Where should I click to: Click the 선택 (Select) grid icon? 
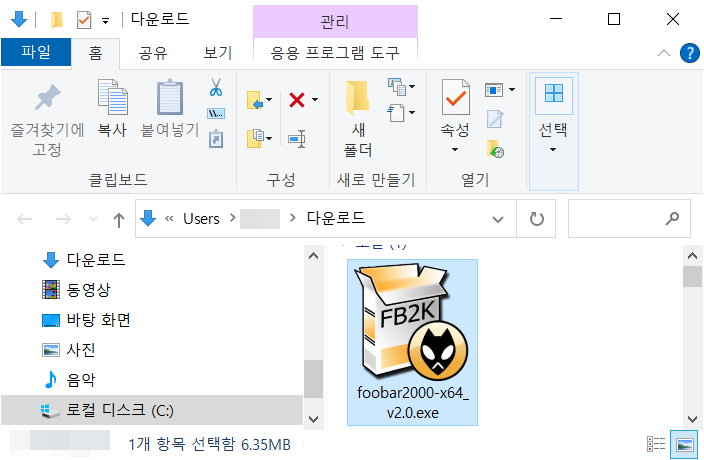tap(554, 94)
